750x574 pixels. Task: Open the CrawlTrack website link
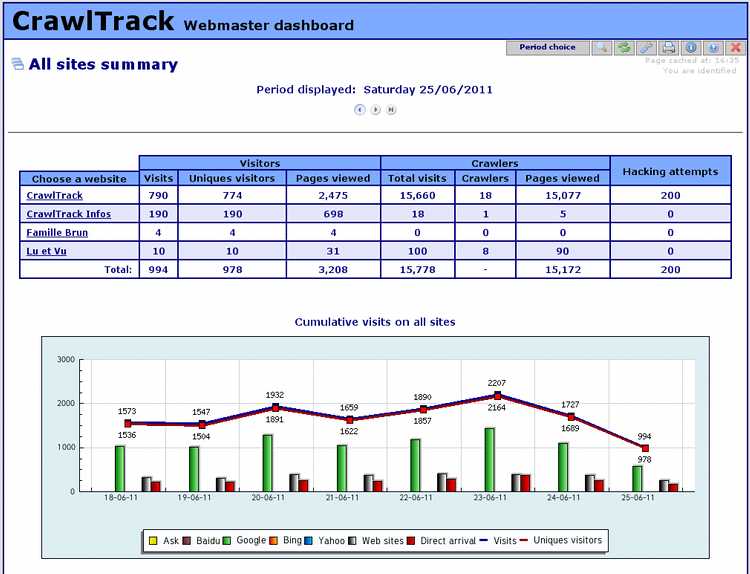[x=55, y=195]
